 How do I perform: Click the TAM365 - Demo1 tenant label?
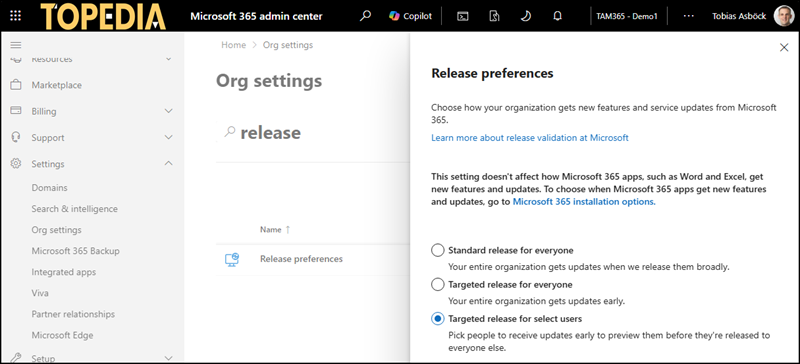pyautogui.click(x=627, y=16)
